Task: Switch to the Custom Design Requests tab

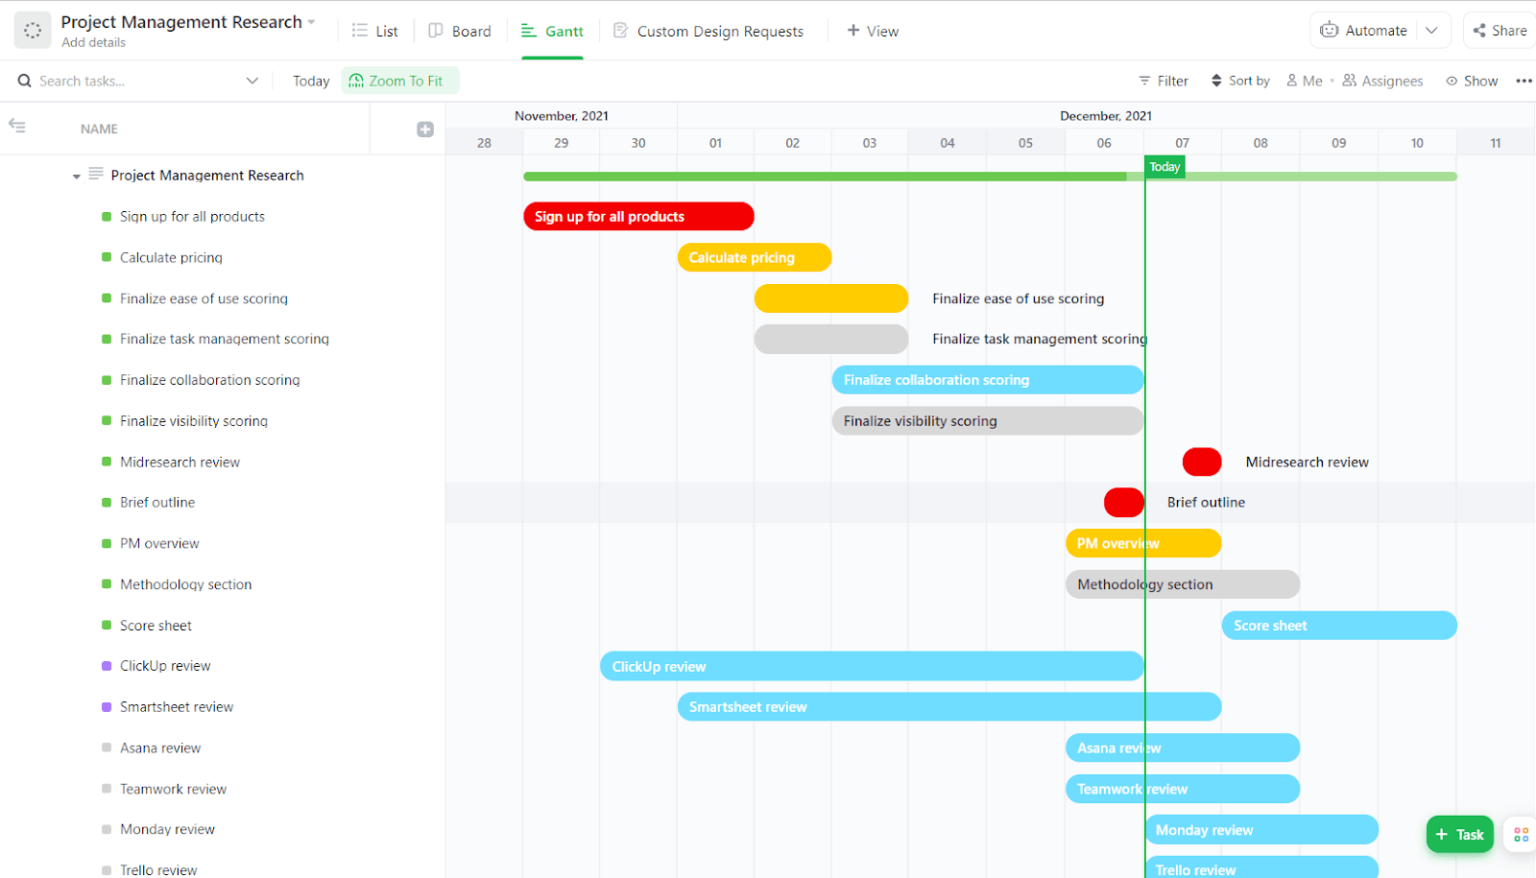Action: pyautogui.click(x=708, y=31)
